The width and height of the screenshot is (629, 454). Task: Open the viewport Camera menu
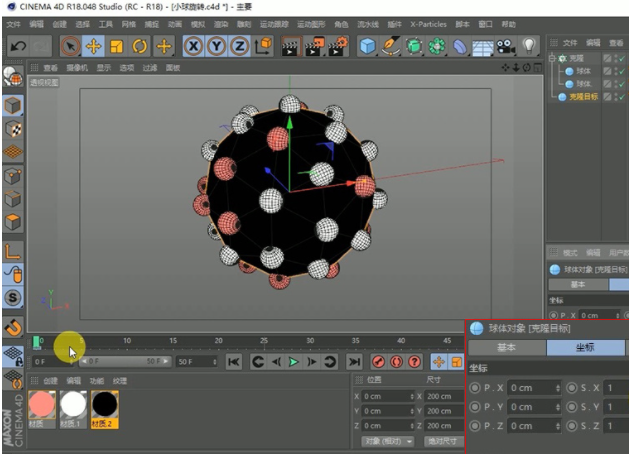pos(77,68)
